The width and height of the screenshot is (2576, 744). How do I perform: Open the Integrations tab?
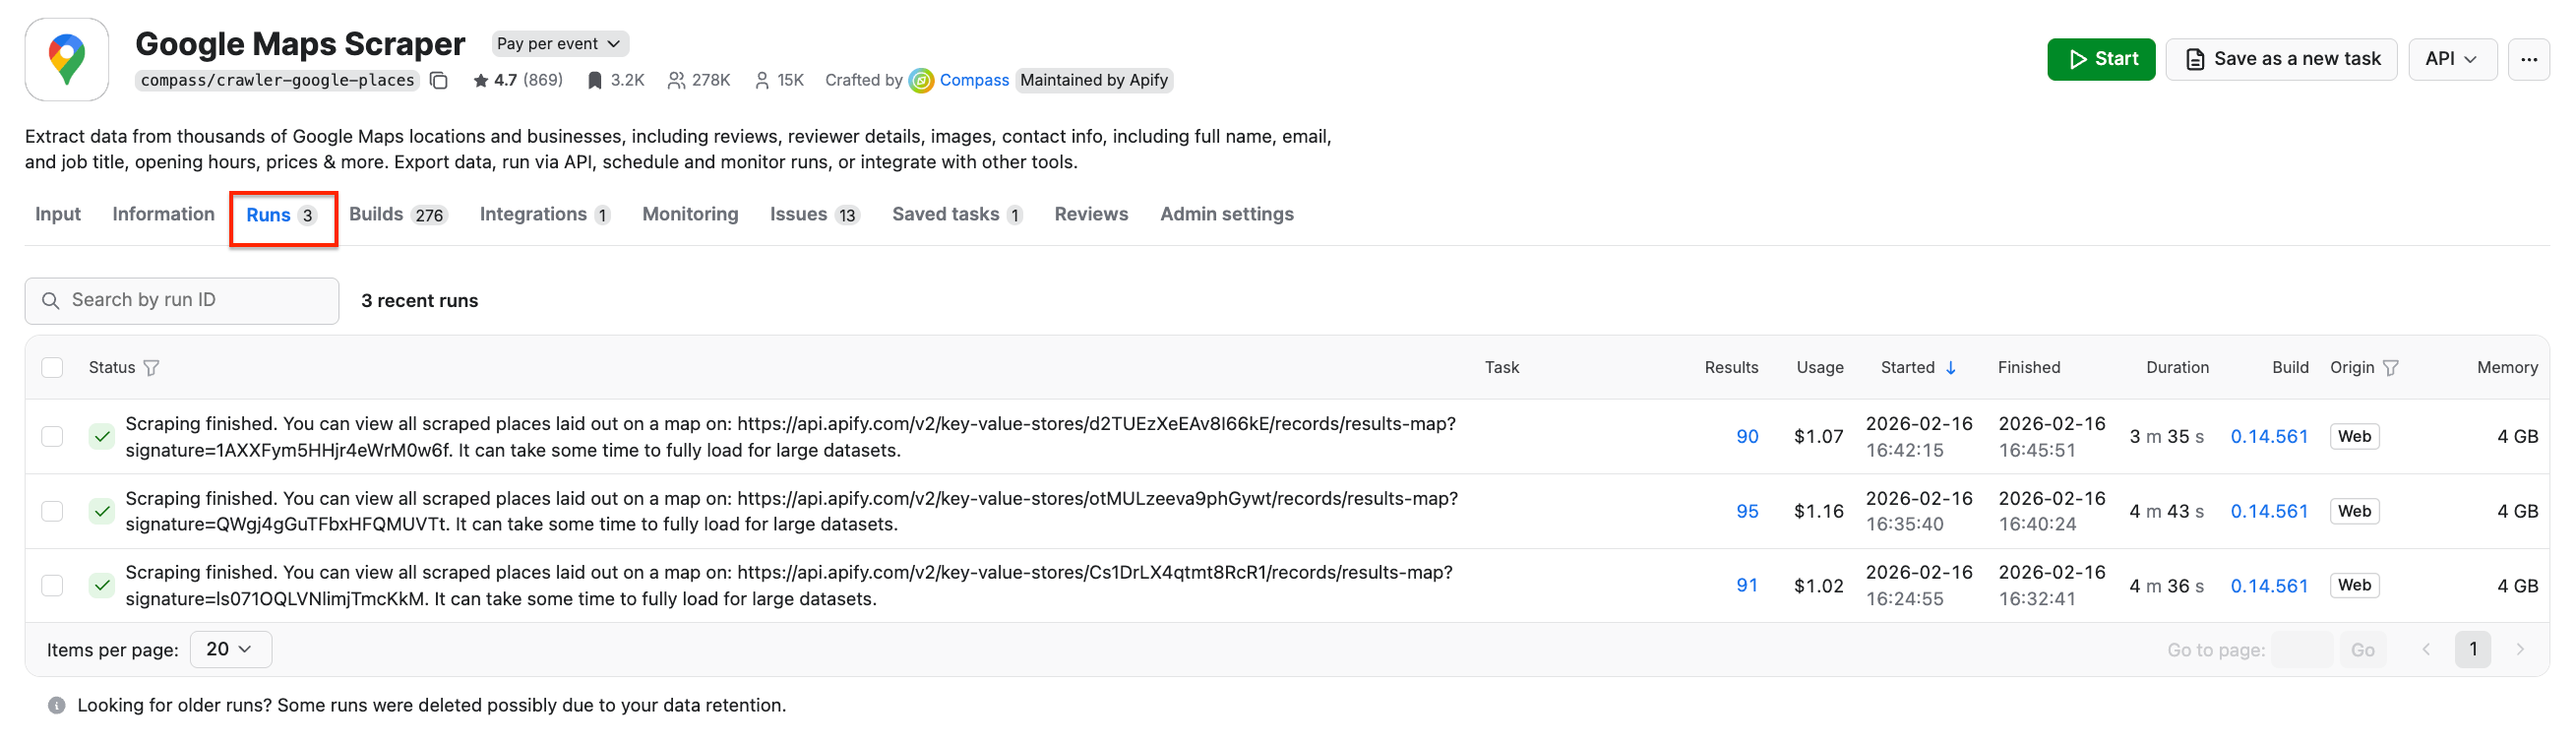(x=545, y=214)
